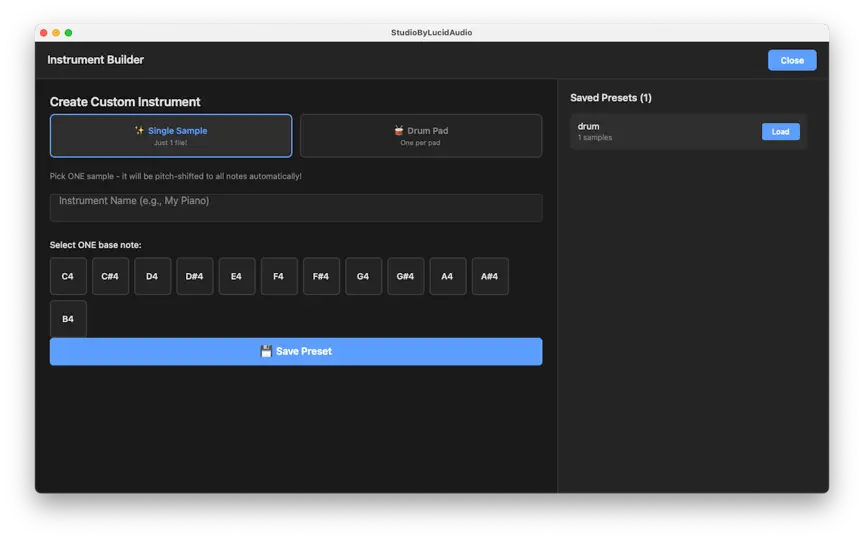This screenshot has height=540, width=864.
Task: Click the StudioByLucidAudio window title
Action: [431, 33]
